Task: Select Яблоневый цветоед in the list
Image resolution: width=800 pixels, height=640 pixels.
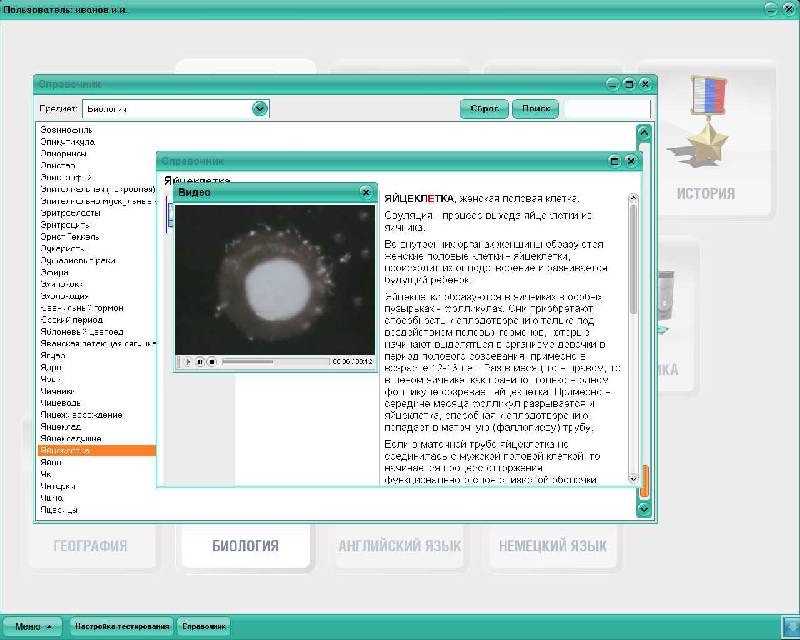Action: tap(82, 332)
